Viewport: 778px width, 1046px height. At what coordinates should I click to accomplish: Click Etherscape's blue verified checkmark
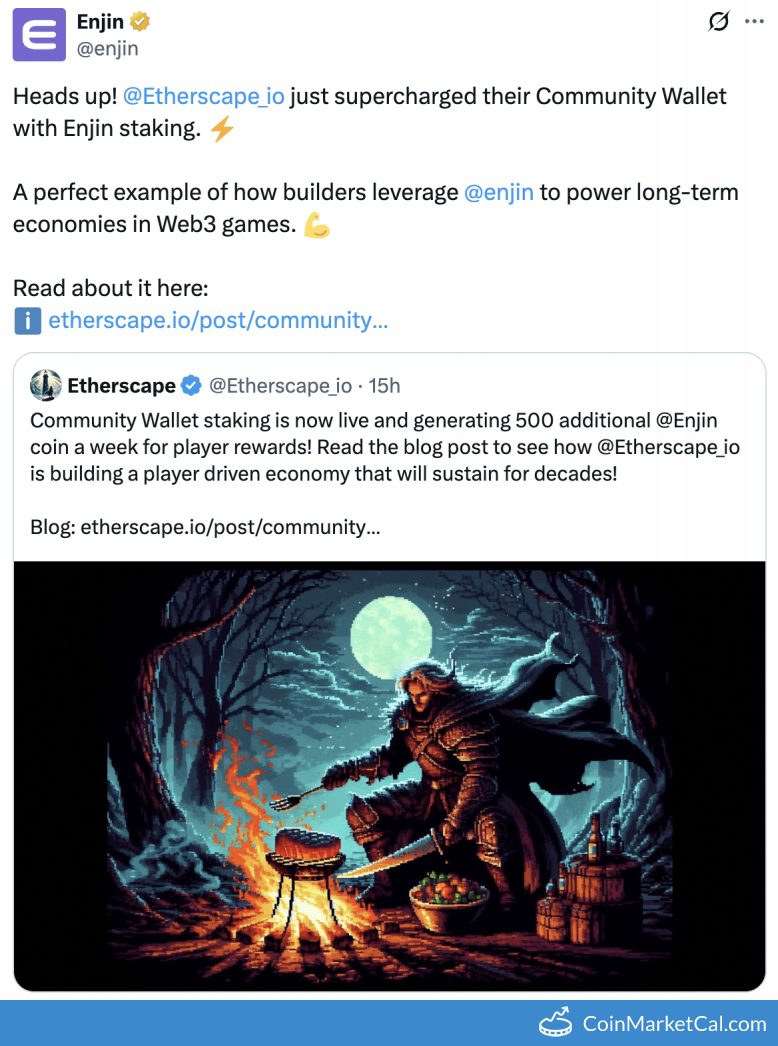click(192, 385)
